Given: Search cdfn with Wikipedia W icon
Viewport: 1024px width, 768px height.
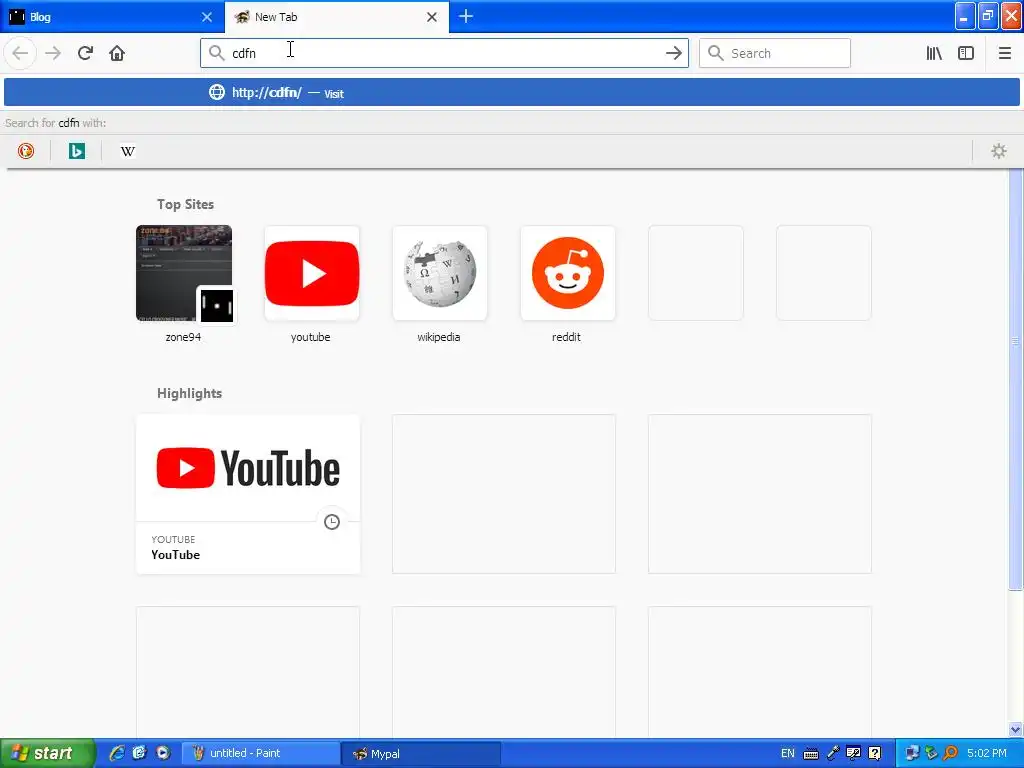Looking at the screenshot, I should 127,151.
